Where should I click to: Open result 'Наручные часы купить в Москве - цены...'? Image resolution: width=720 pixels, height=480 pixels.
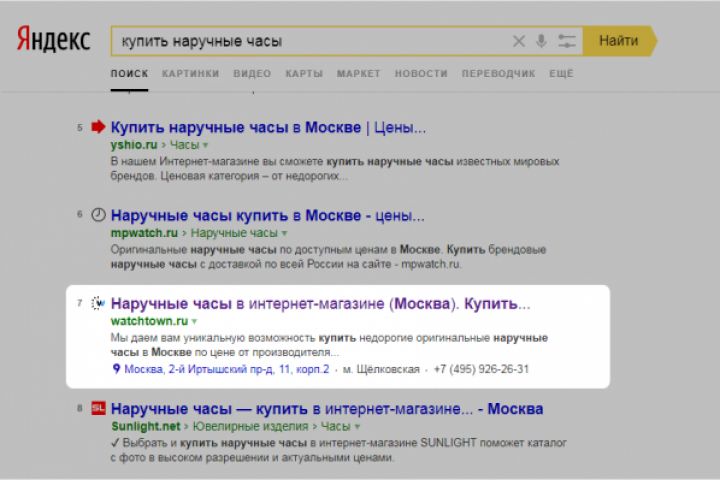(x=268, y=215)
